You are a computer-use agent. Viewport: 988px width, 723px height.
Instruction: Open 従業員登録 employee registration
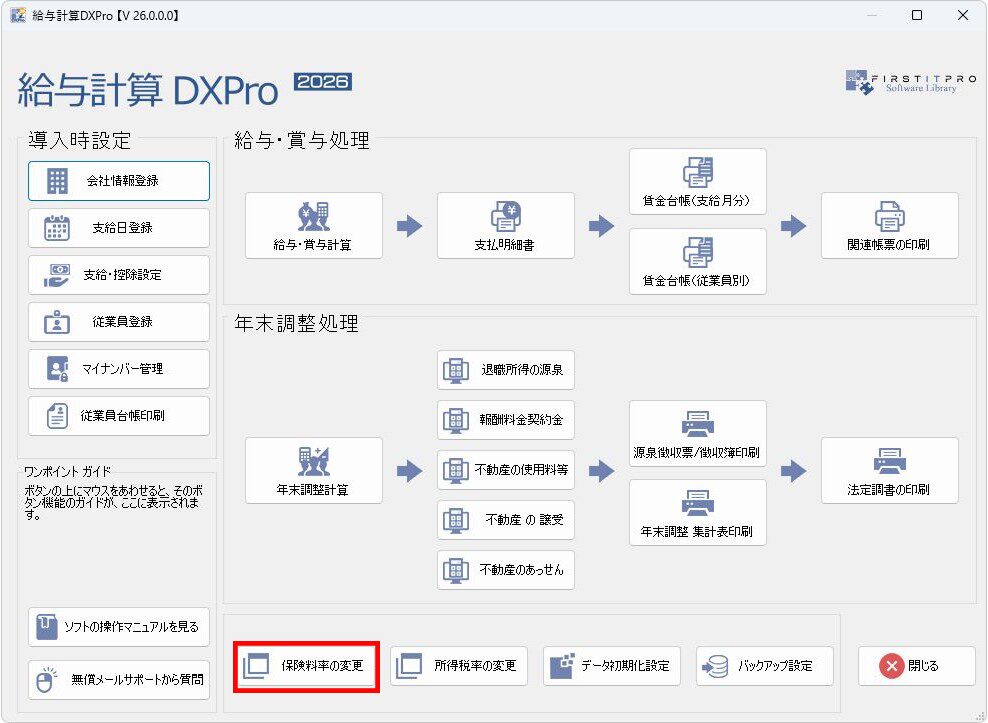(119, 322)
